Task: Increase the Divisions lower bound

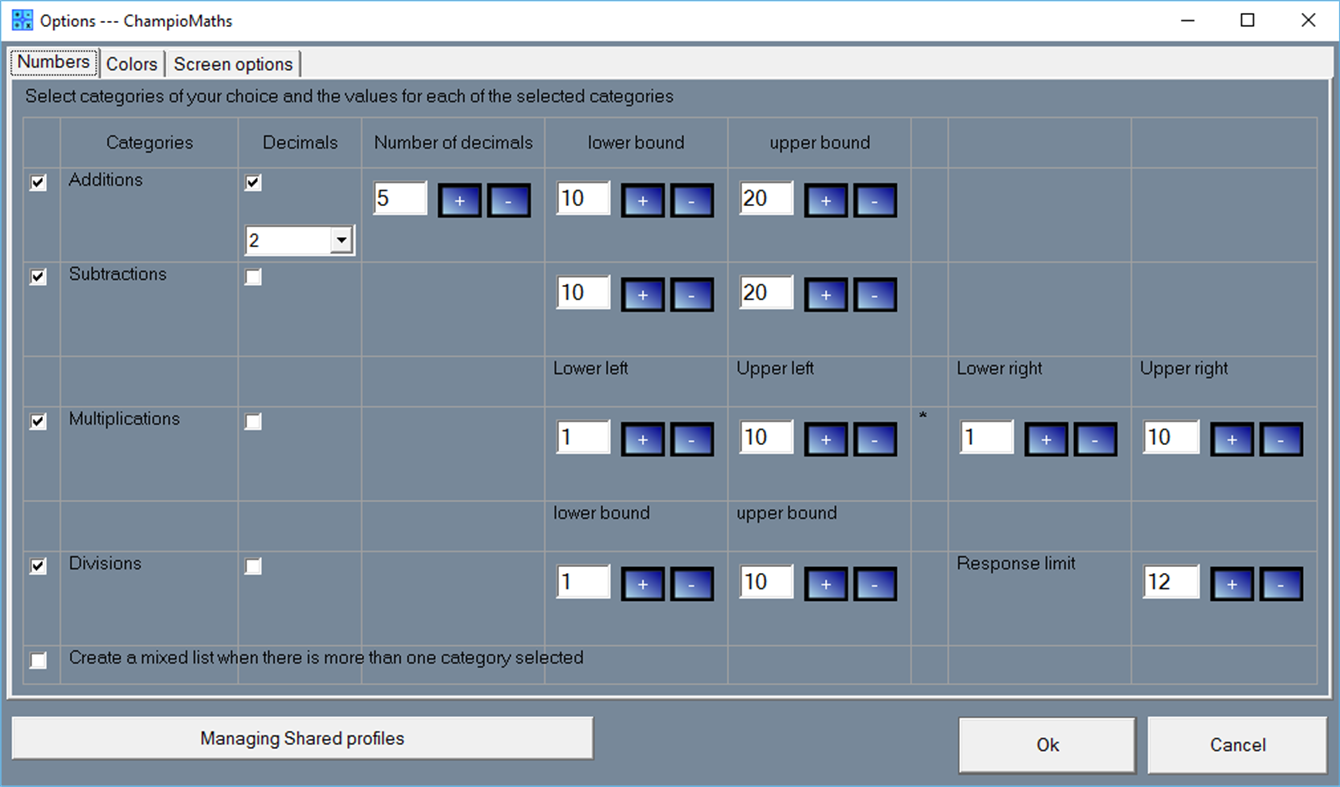Action: [x=642, y=582]
